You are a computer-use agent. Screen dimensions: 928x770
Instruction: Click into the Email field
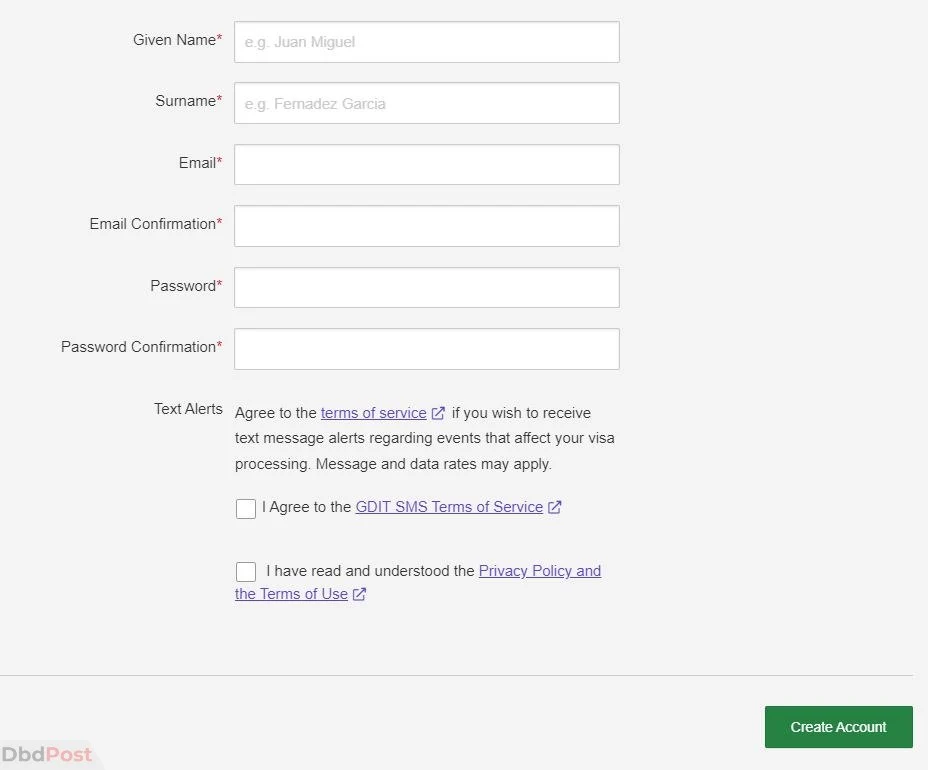[x=427, y=165]
